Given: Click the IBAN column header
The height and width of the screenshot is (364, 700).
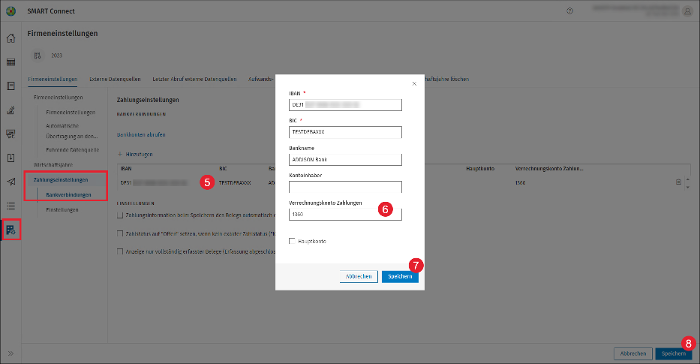Looking at the screenshot, I should tap(126, 169).
